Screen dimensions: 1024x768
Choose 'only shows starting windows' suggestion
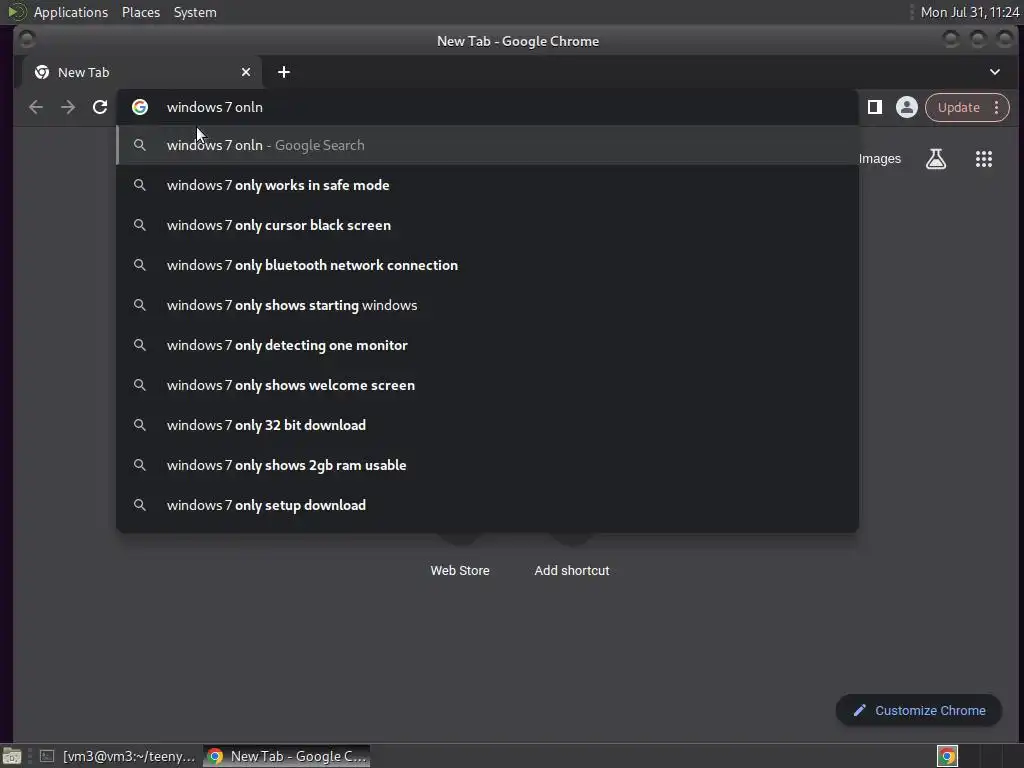487,305
